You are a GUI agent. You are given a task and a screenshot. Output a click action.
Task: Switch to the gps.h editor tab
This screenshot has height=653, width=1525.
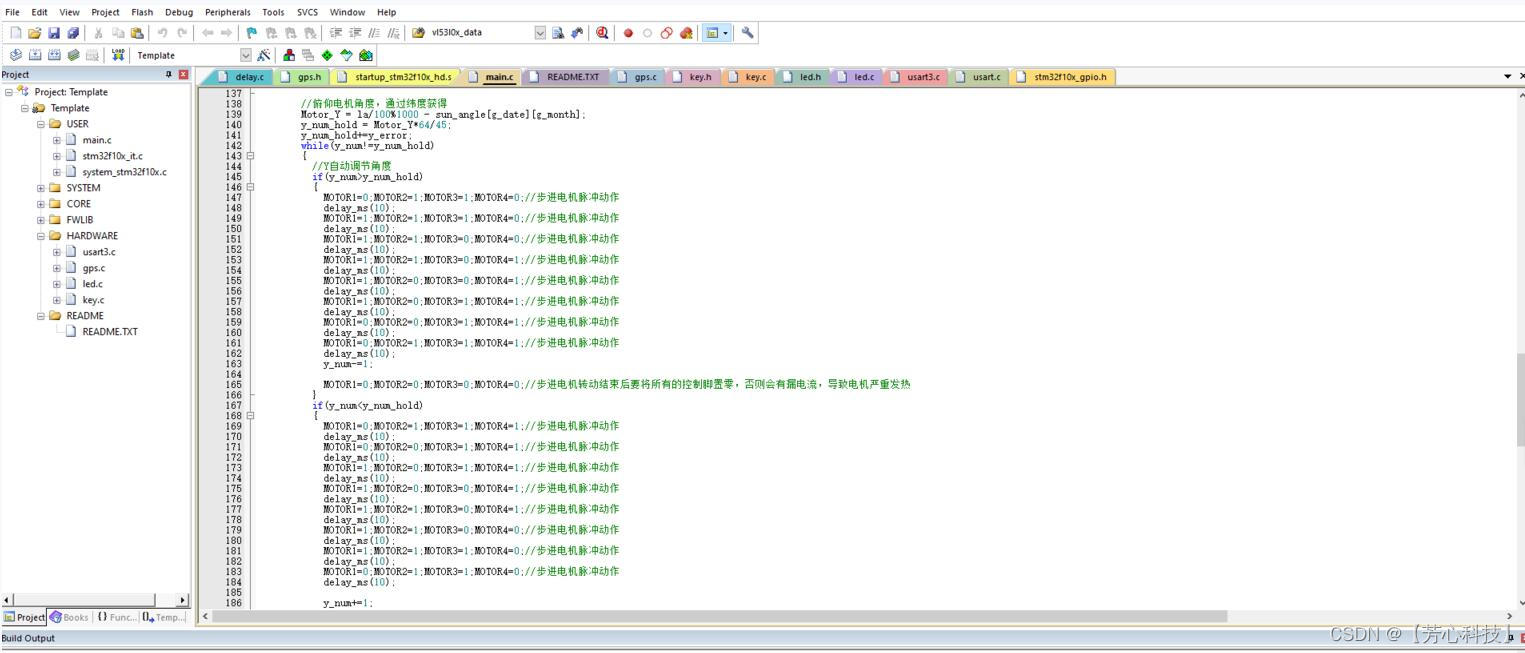pos(302,77)
